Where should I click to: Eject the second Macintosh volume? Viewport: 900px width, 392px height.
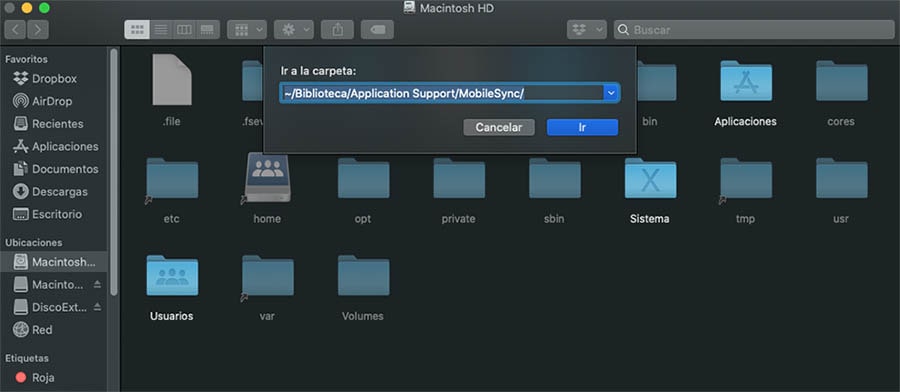point(97,284)
